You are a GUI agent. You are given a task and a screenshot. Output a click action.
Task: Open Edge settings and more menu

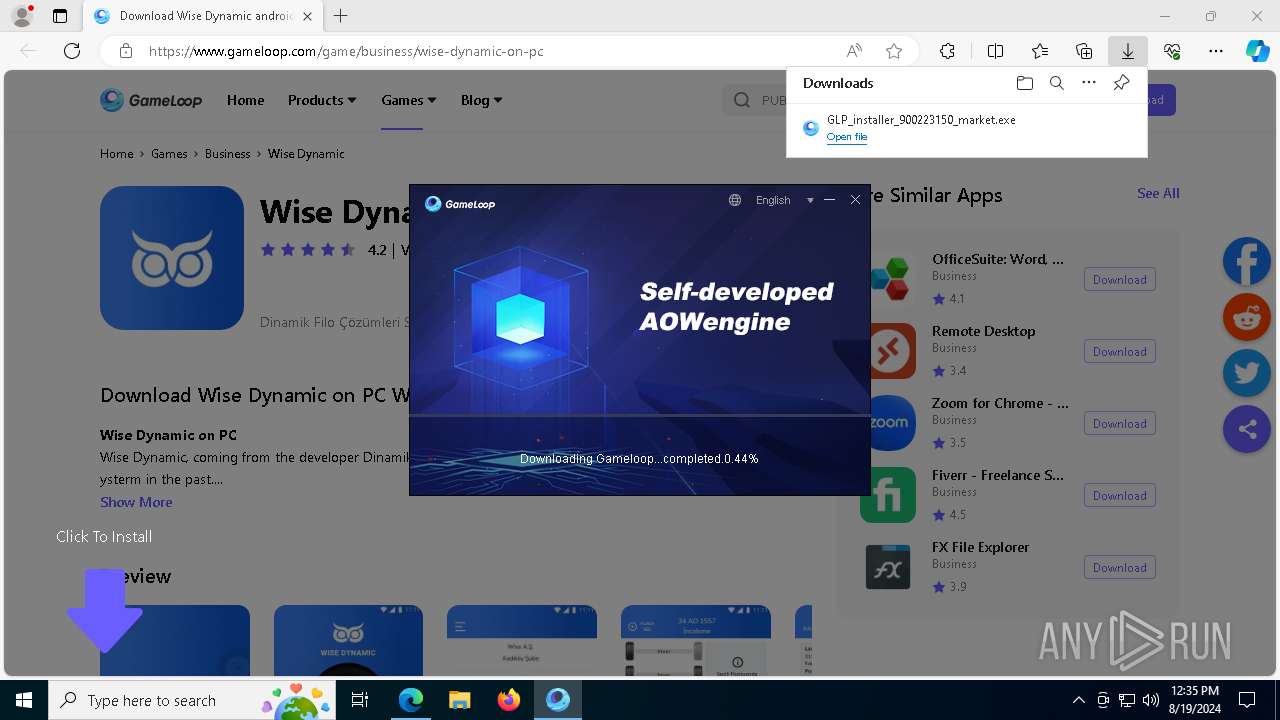tap(1216, 51)
